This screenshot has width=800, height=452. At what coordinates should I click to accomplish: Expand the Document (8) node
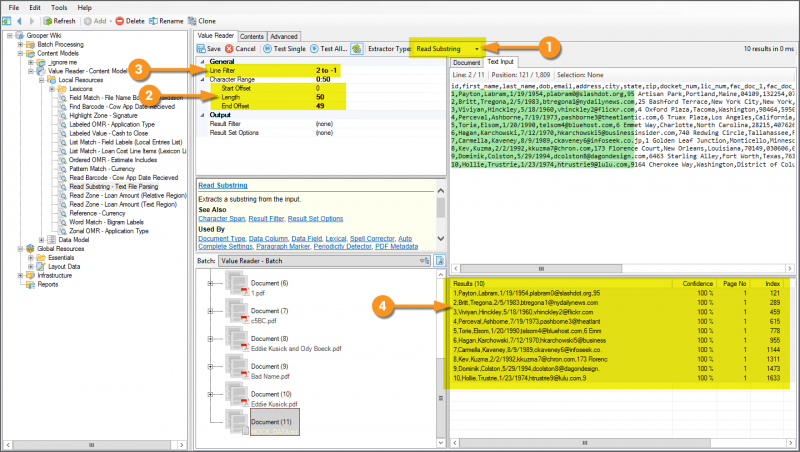[211, 340]
